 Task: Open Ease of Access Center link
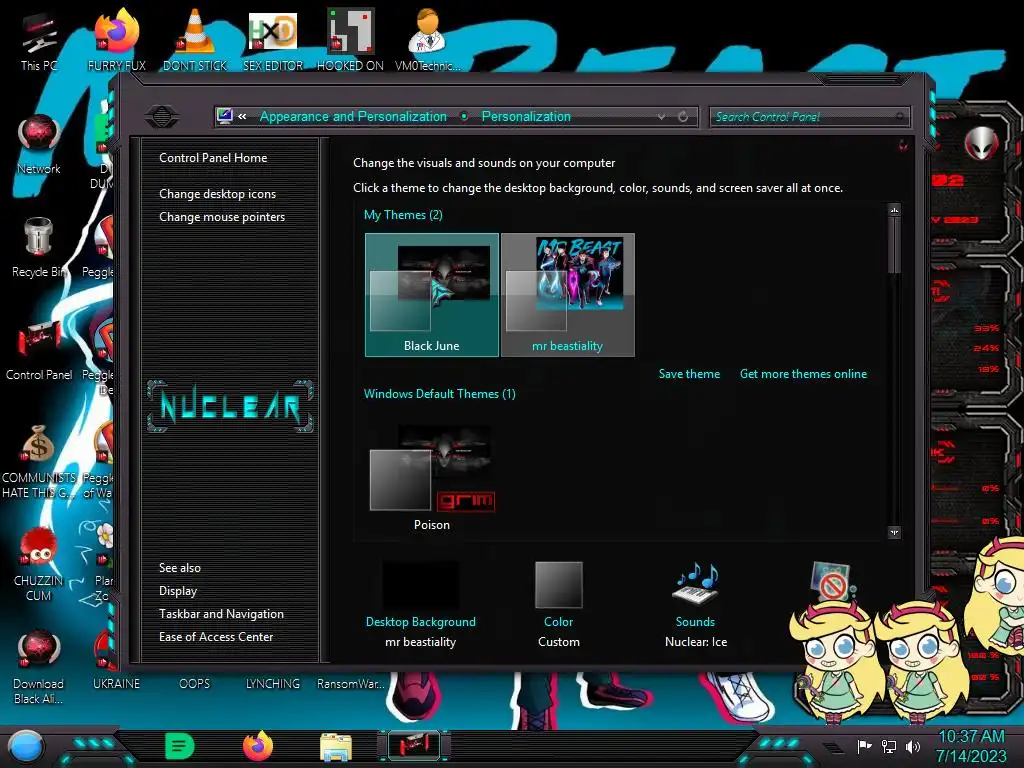[x=216, y=637]
